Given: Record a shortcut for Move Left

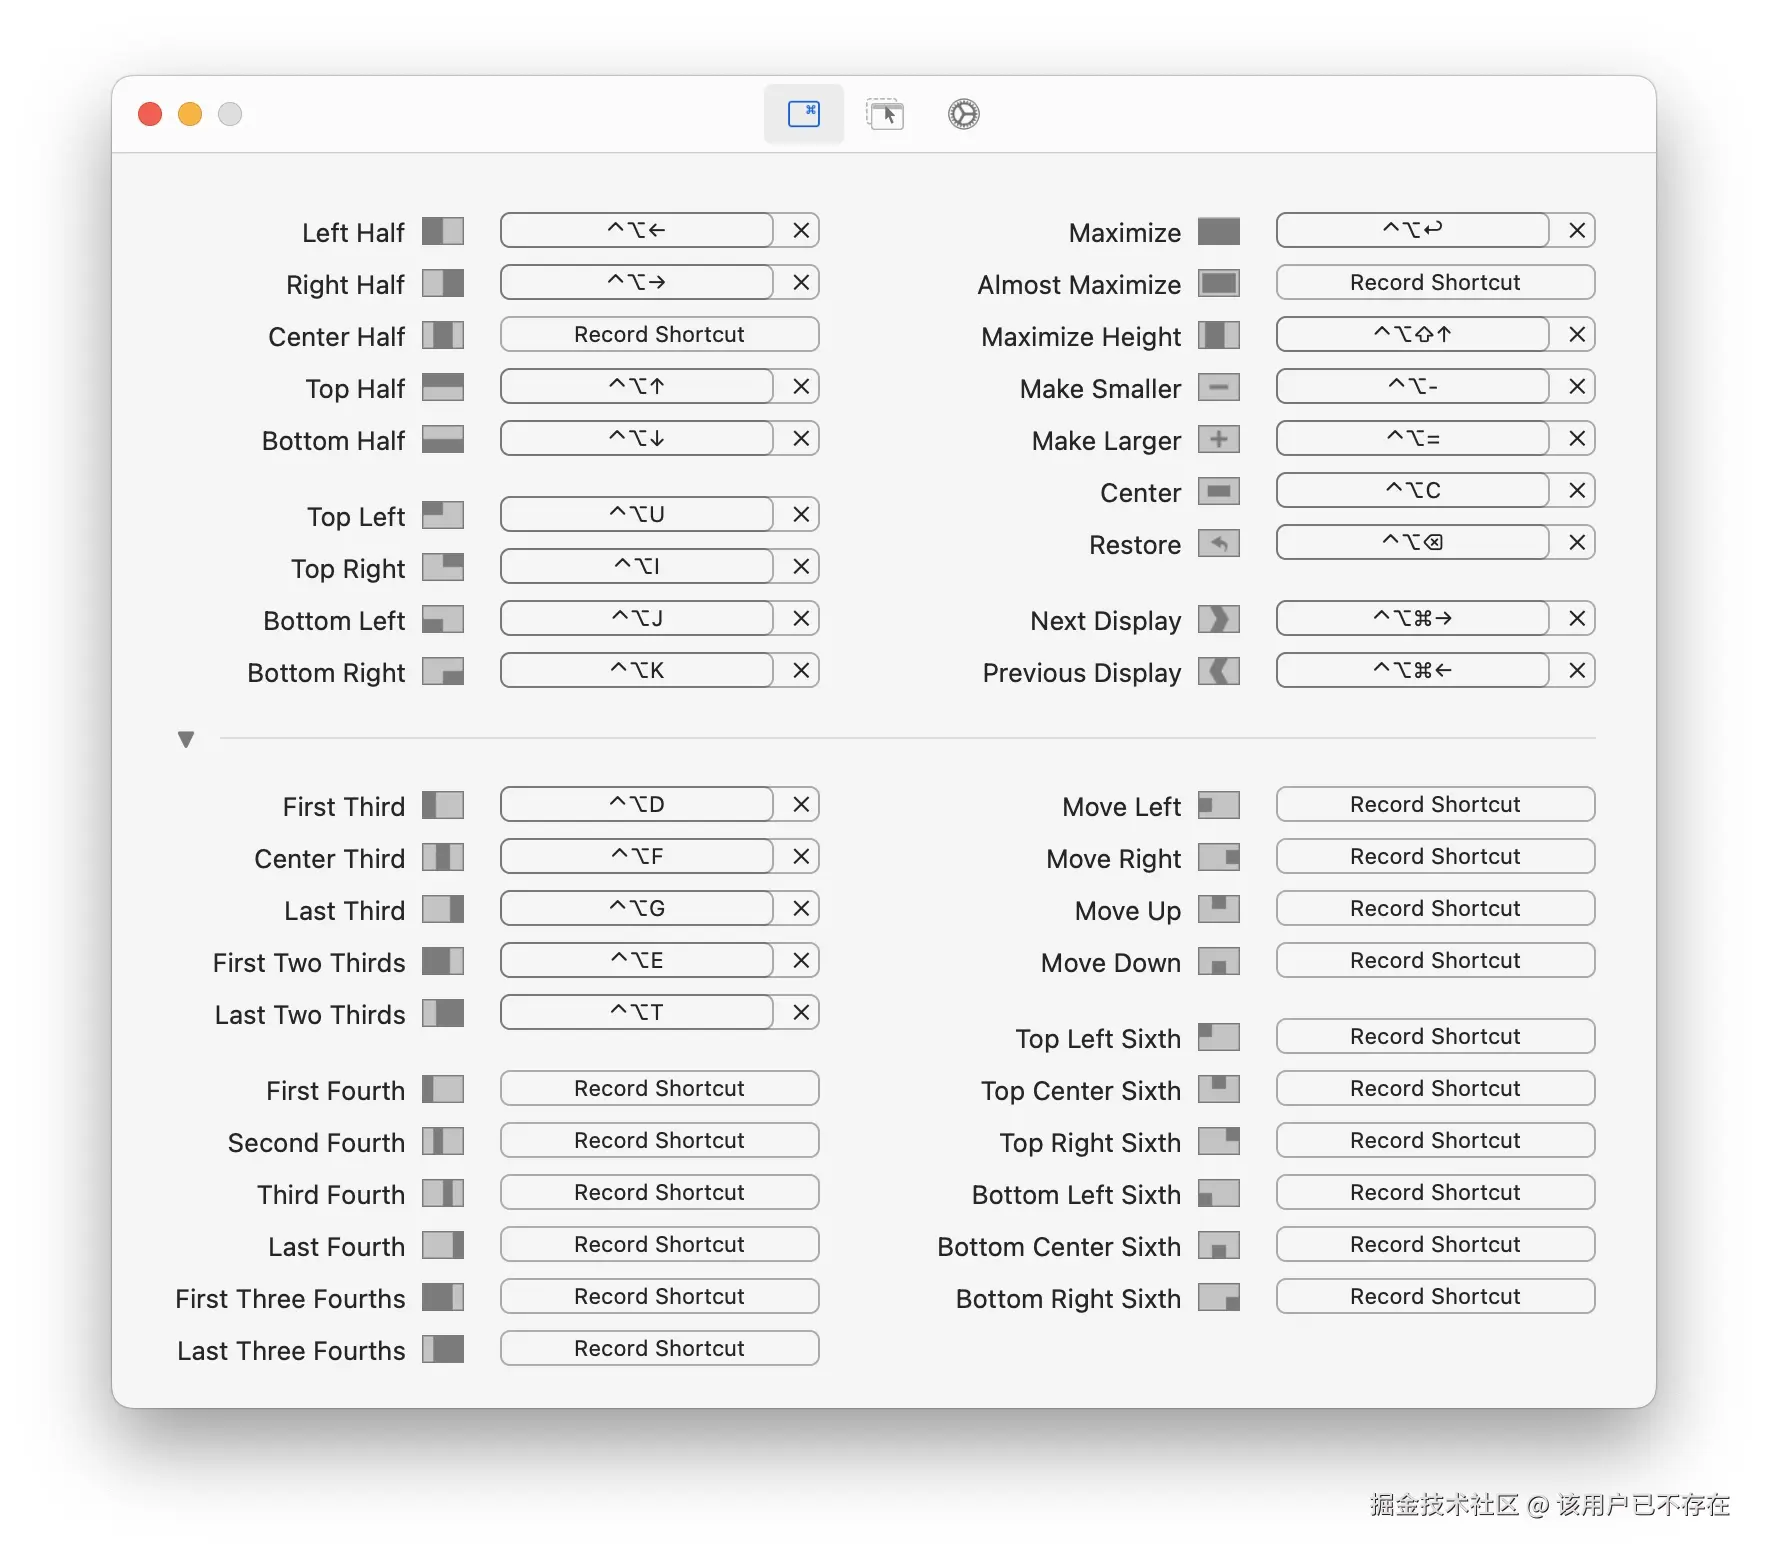Looking at the screenshot, I should 1436,804.
